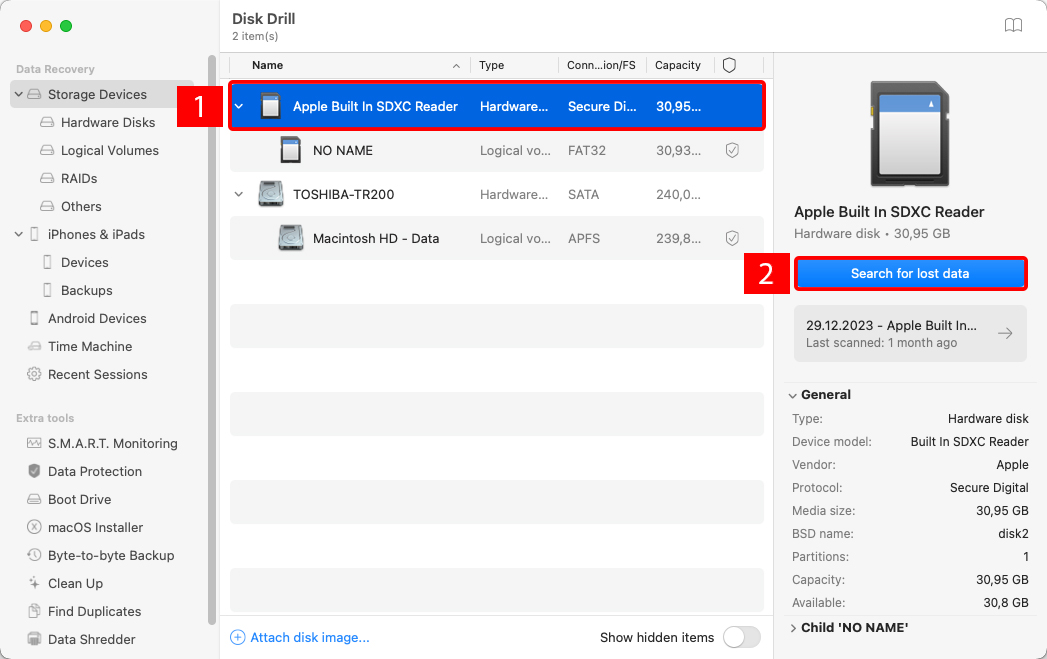Select the Macintosh HD - Data row

[497, 238]
